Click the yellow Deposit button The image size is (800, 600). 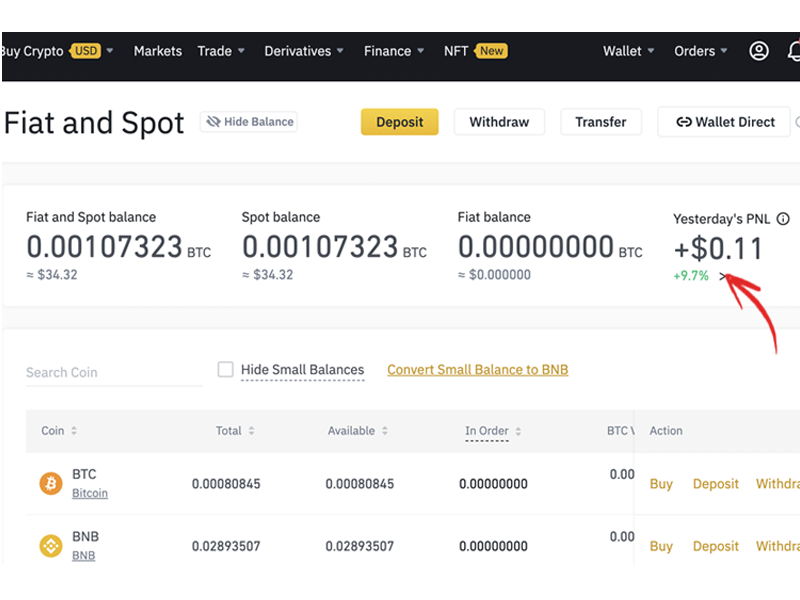coord(399,122)
